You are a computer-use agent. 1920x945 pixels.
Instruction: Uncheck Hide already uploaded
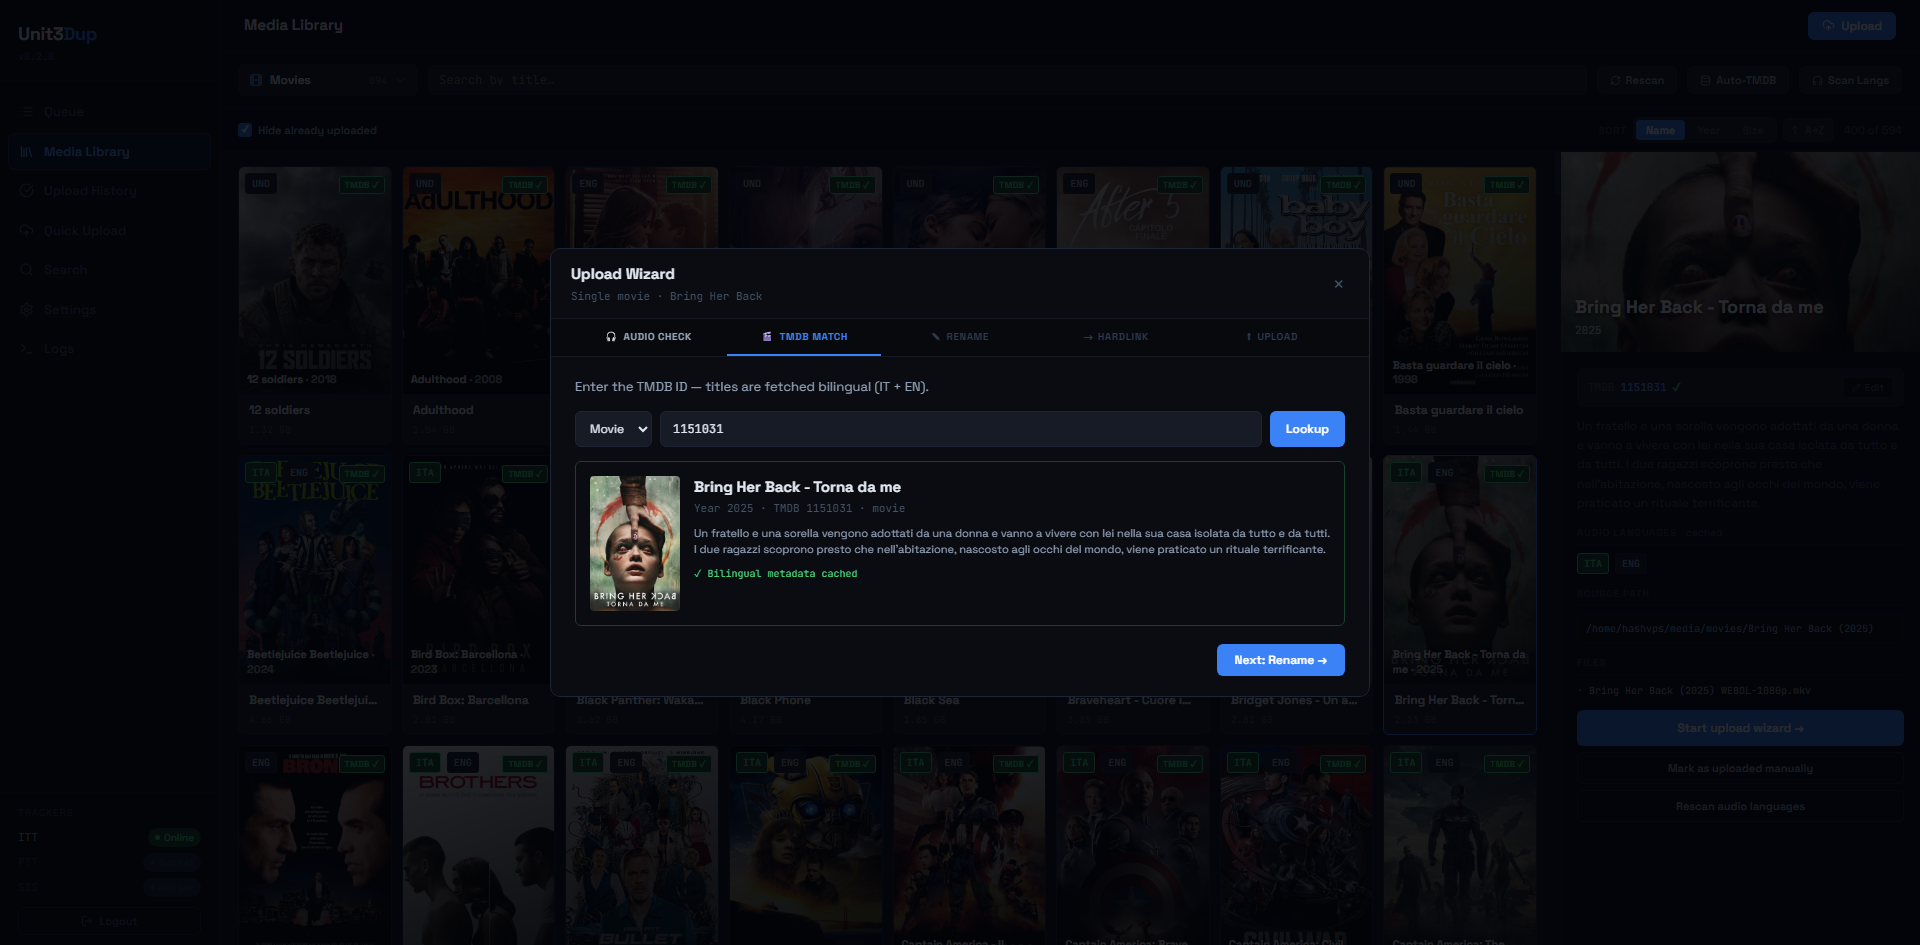click(244, 130)
